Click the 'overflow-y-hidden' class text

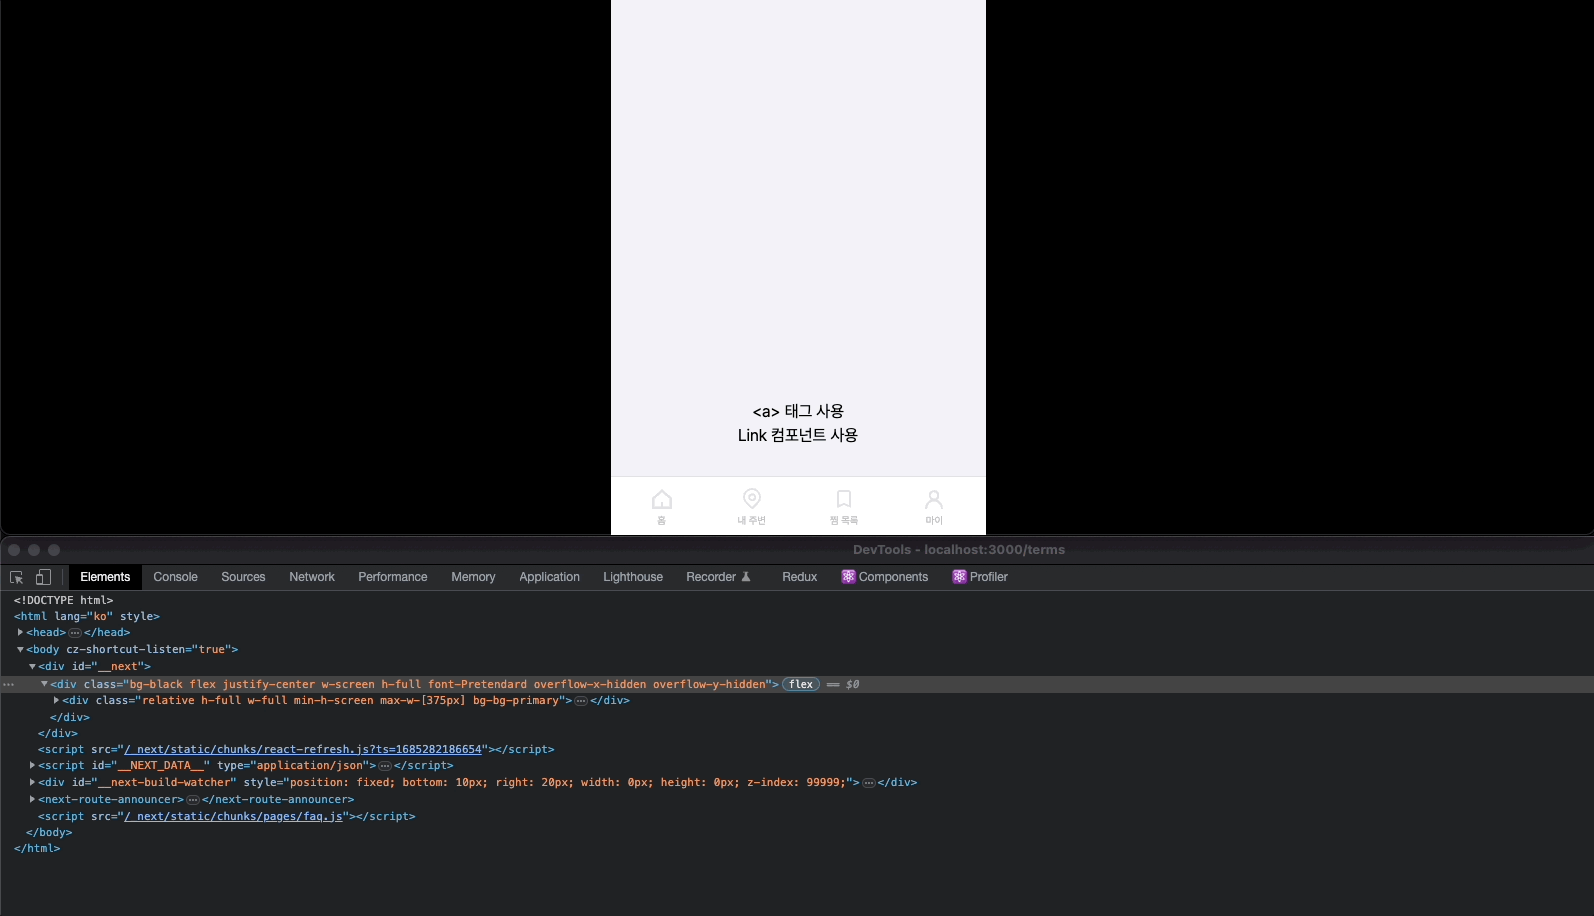pos(709,685)
